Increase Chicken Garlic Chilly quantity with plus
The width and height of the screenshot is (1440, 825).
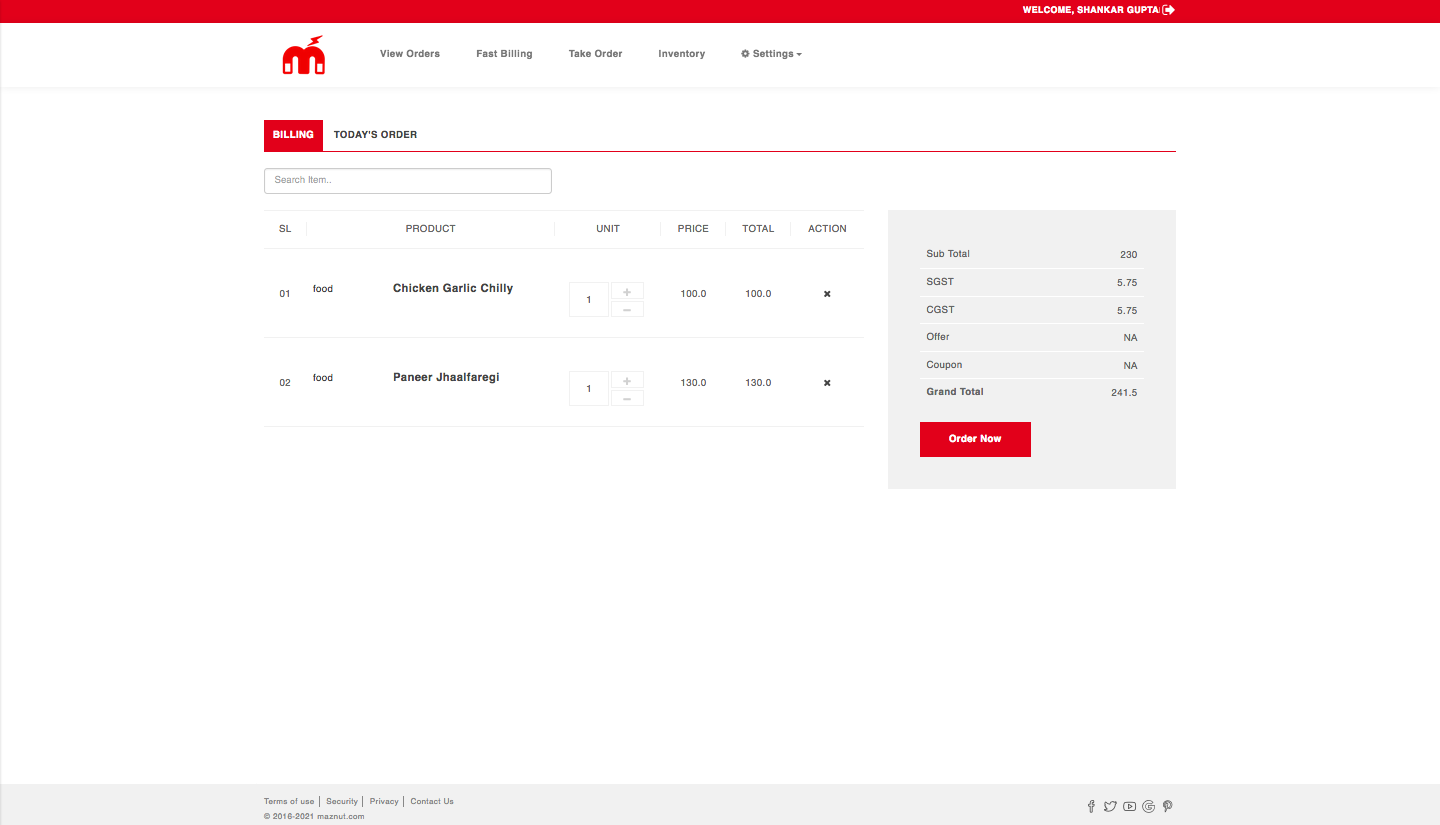coord(627,292)
